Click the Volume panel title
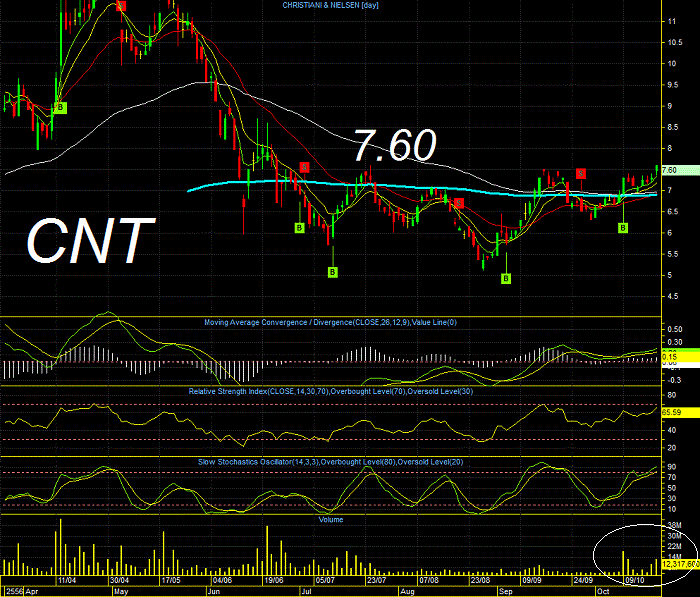Viewport: 700px width, 597px height. pos(331,520)
